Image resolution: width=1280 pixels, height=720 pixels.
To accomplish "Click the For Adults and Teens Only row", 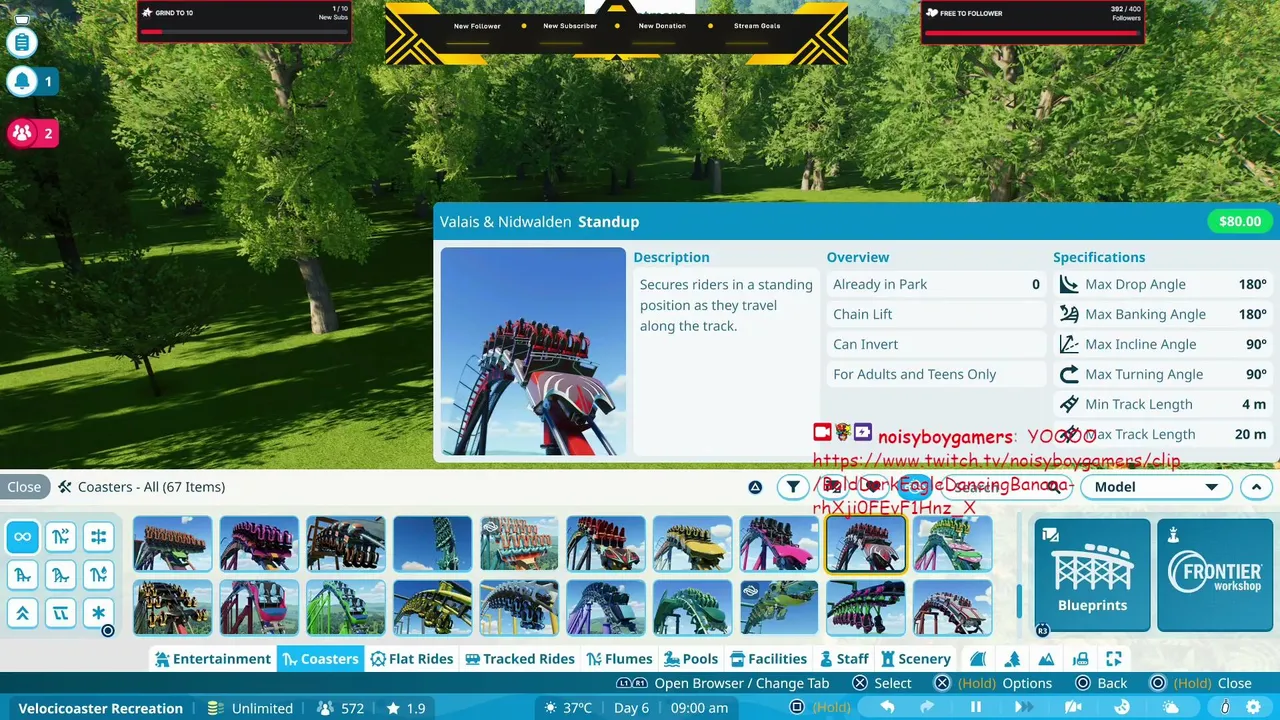I will point(936,374).
